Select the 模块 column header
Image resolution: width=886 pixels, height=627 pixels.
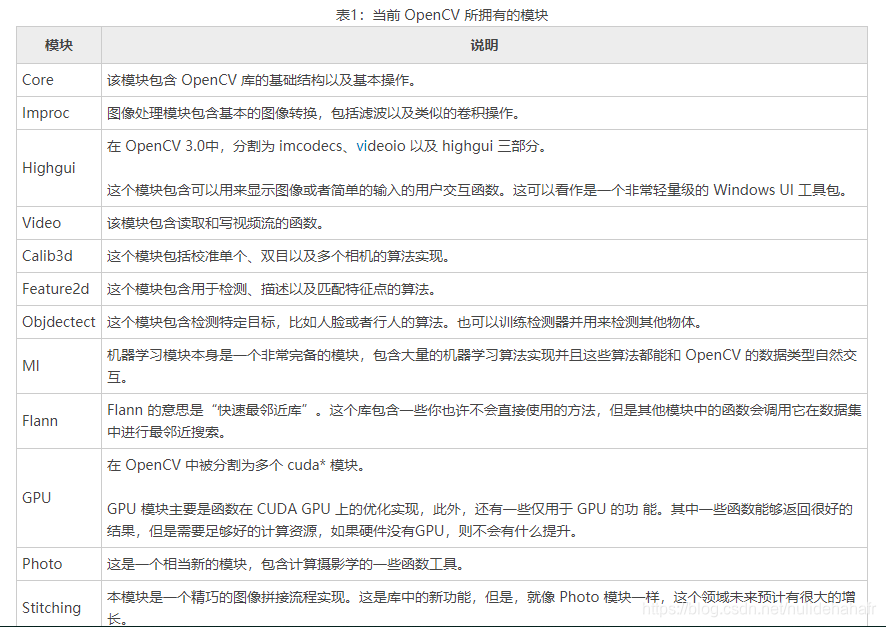[x=59, y=45]
